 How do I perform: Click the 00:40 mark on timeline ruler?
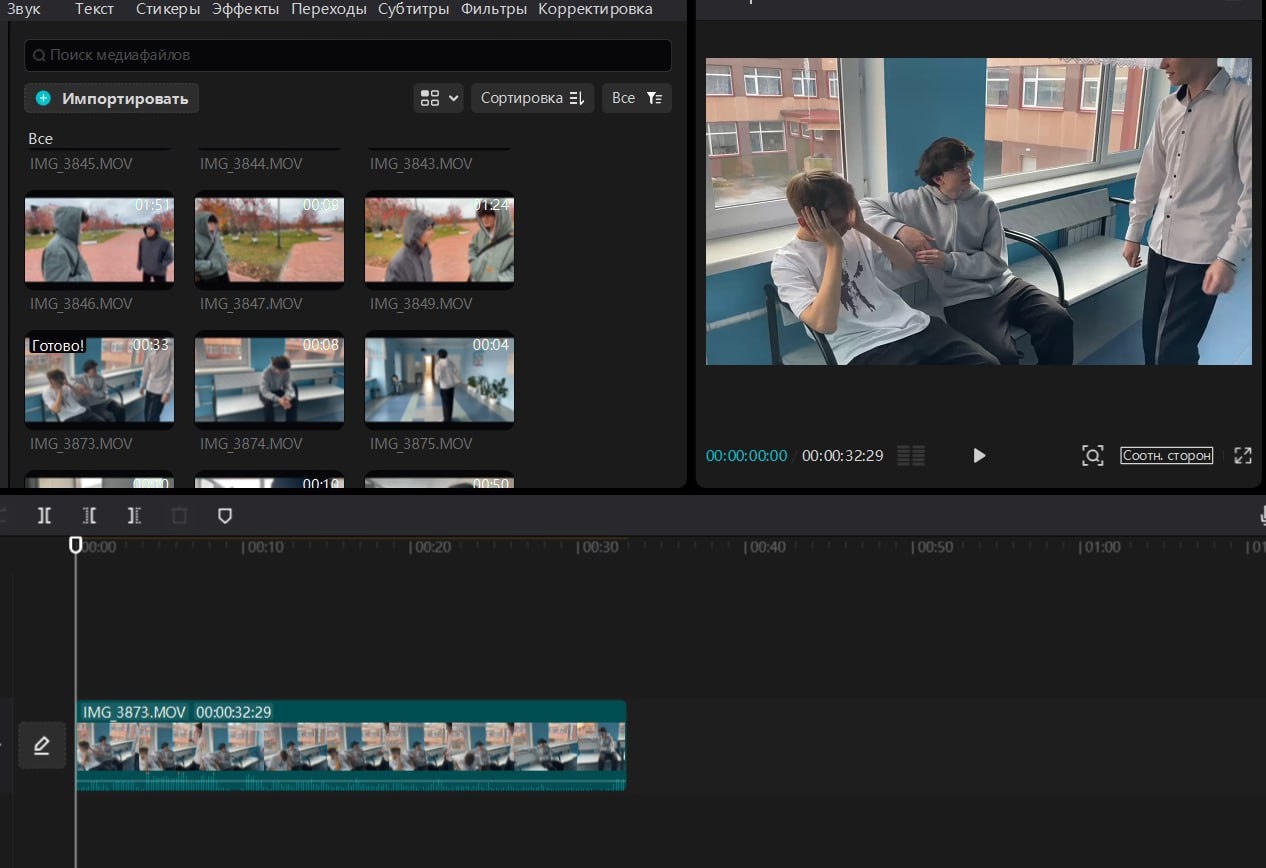[x=766, y=547]
